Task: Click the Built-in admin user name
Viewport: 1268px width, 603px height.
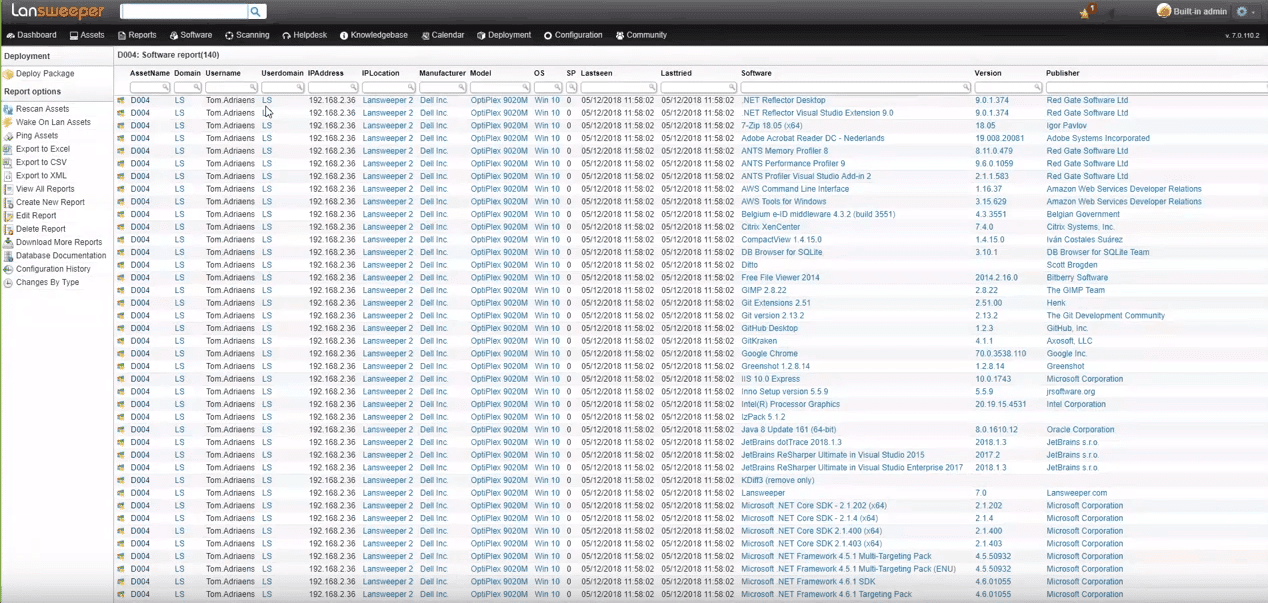Action: [x=1200, y=12]
